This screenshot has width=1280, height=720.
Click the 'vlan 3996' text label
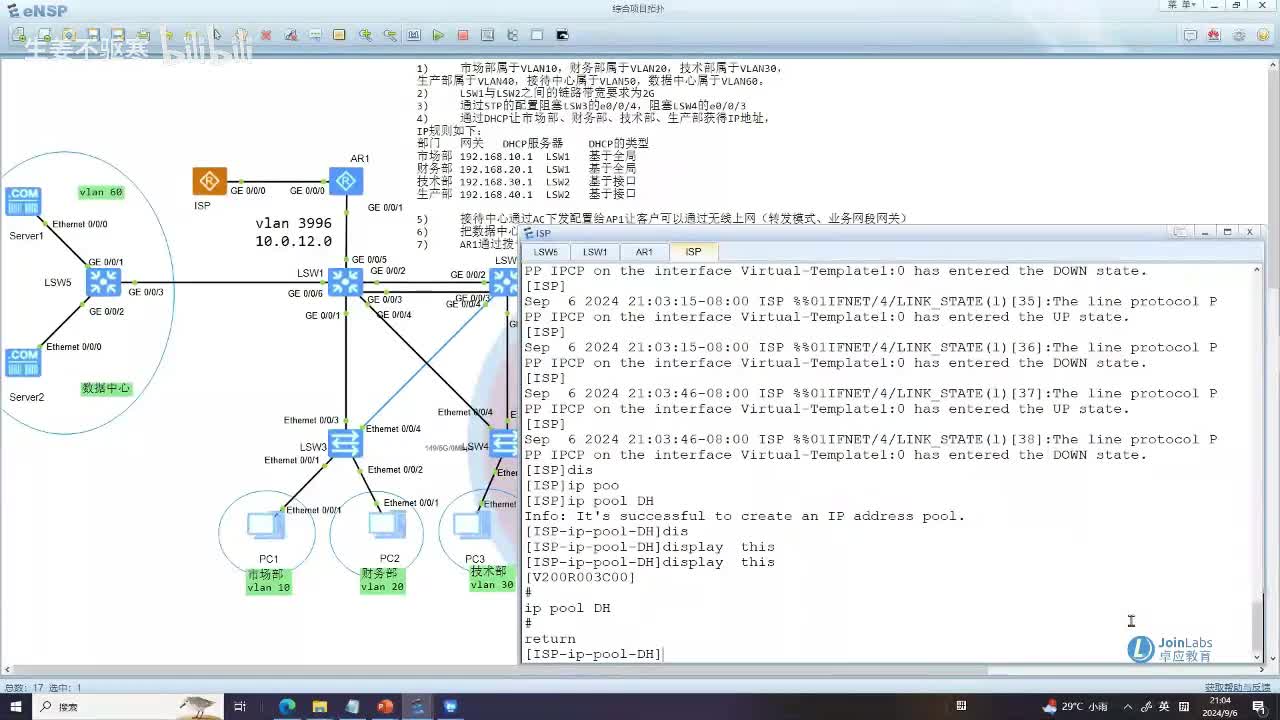pos(293,223)
